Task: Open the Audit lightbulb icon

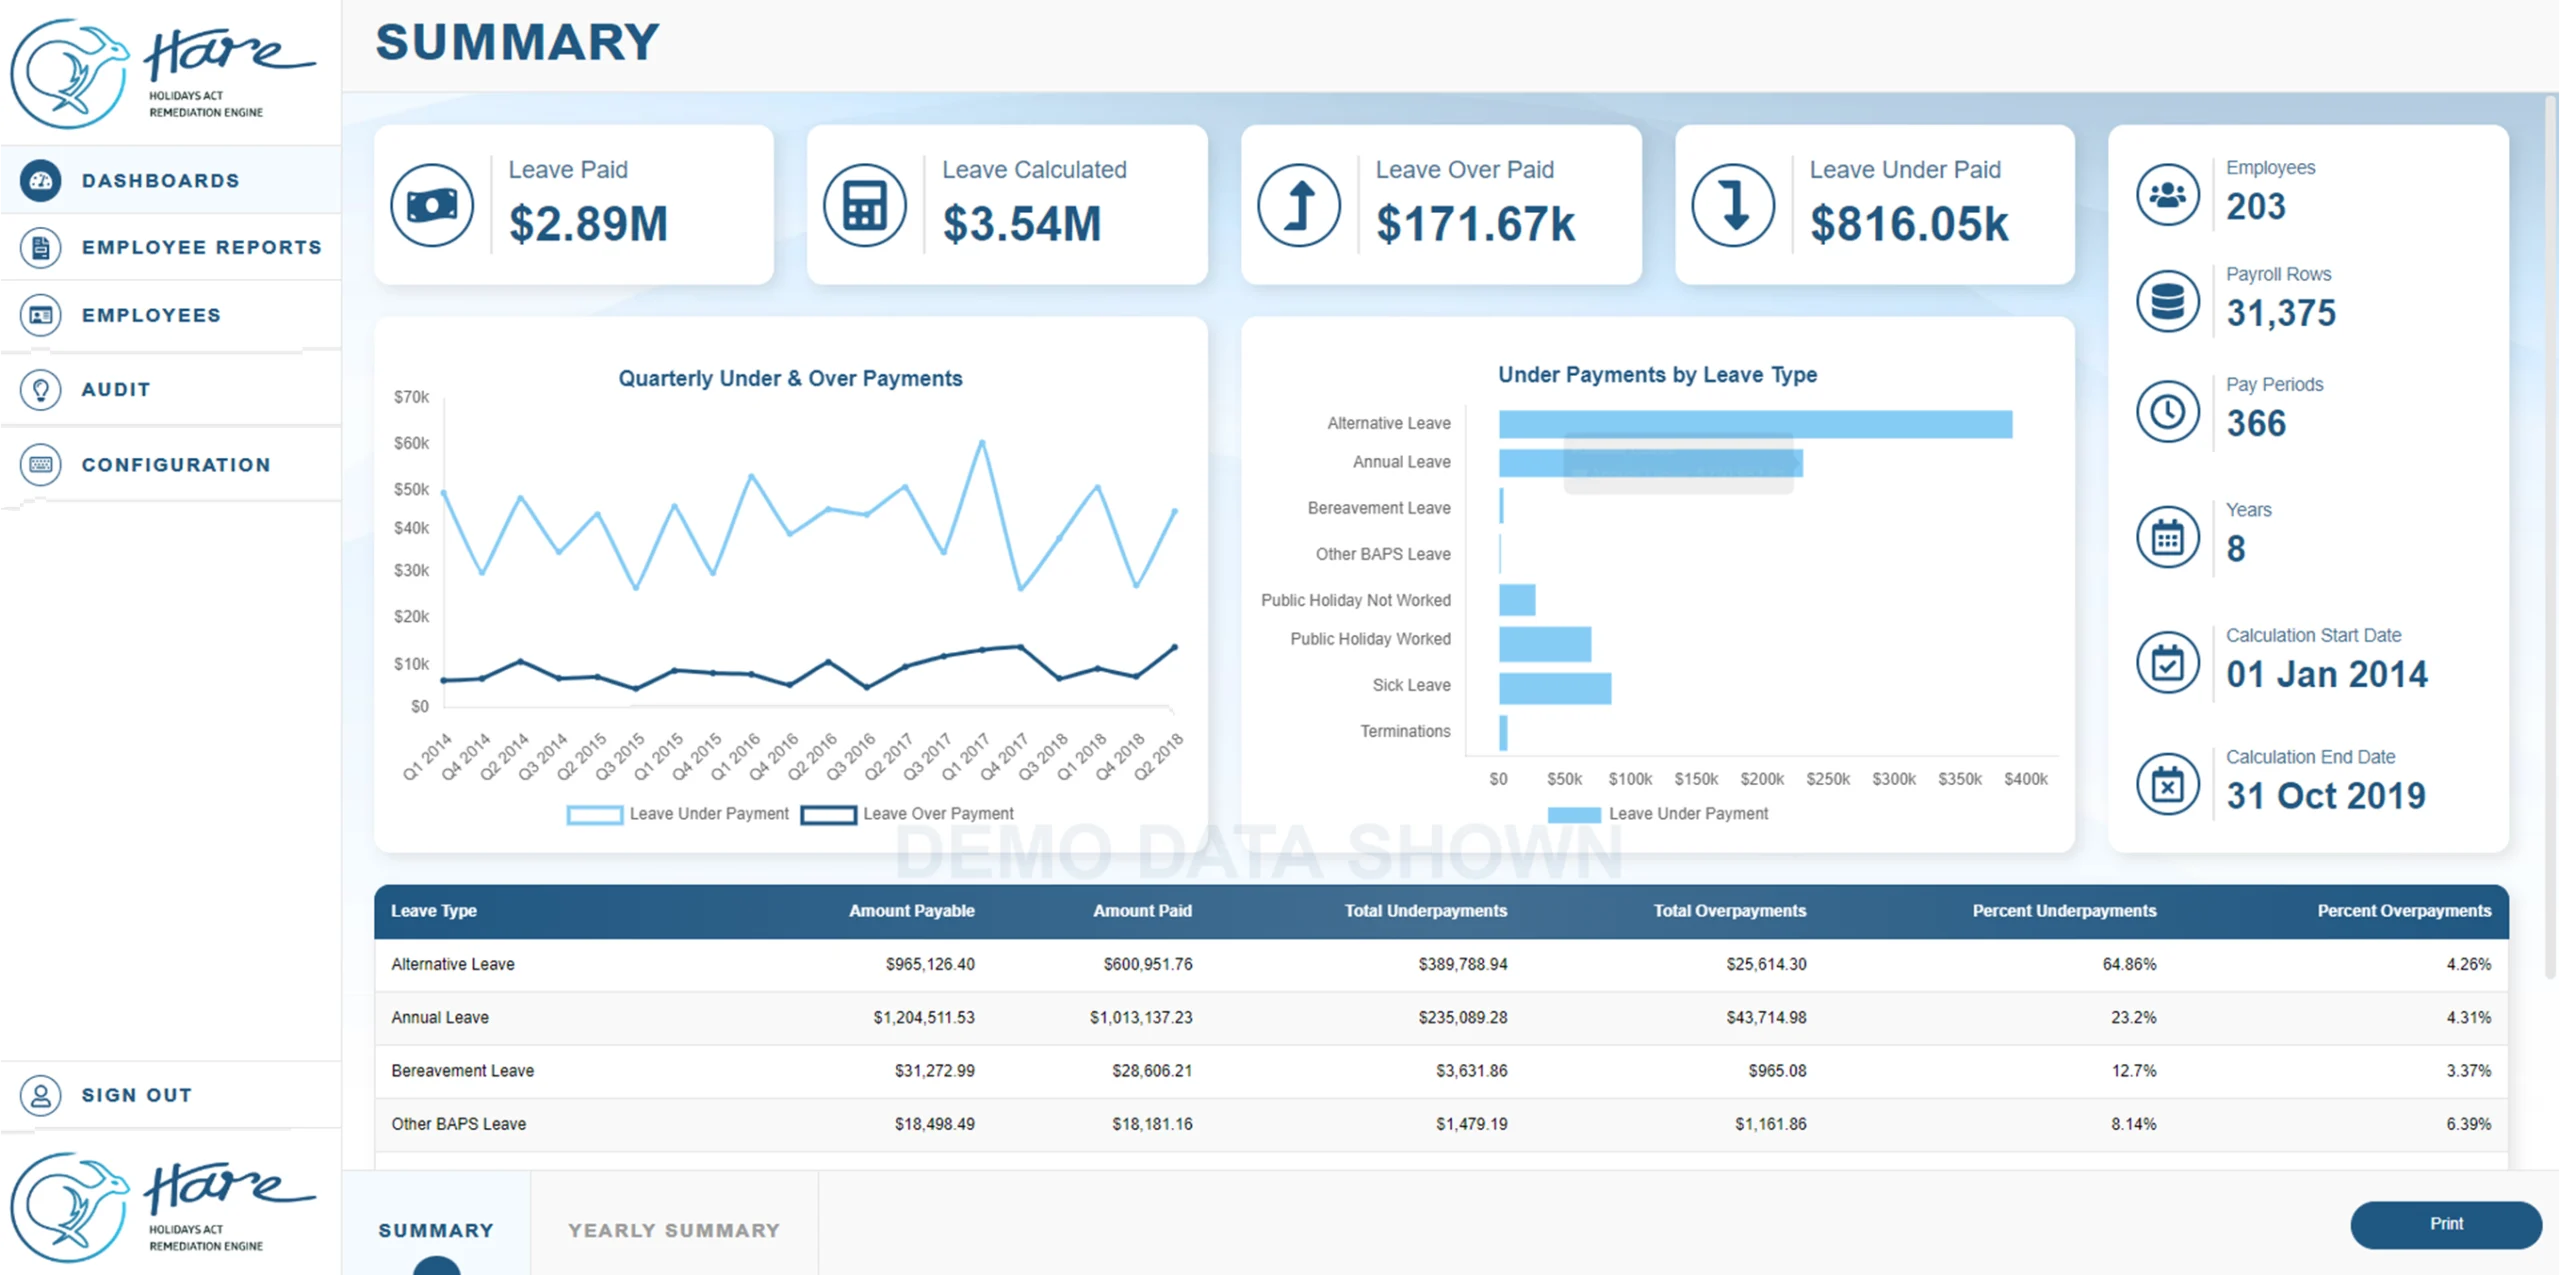Action: (x=41, y=390)
